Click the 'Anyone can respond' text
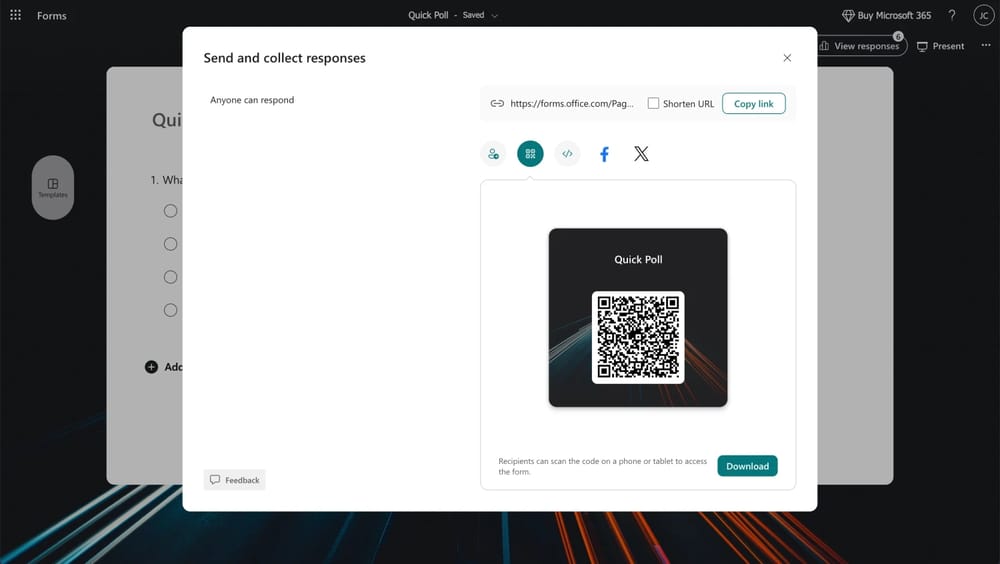This screenshot has height=564, width=1000. [252, 100]
